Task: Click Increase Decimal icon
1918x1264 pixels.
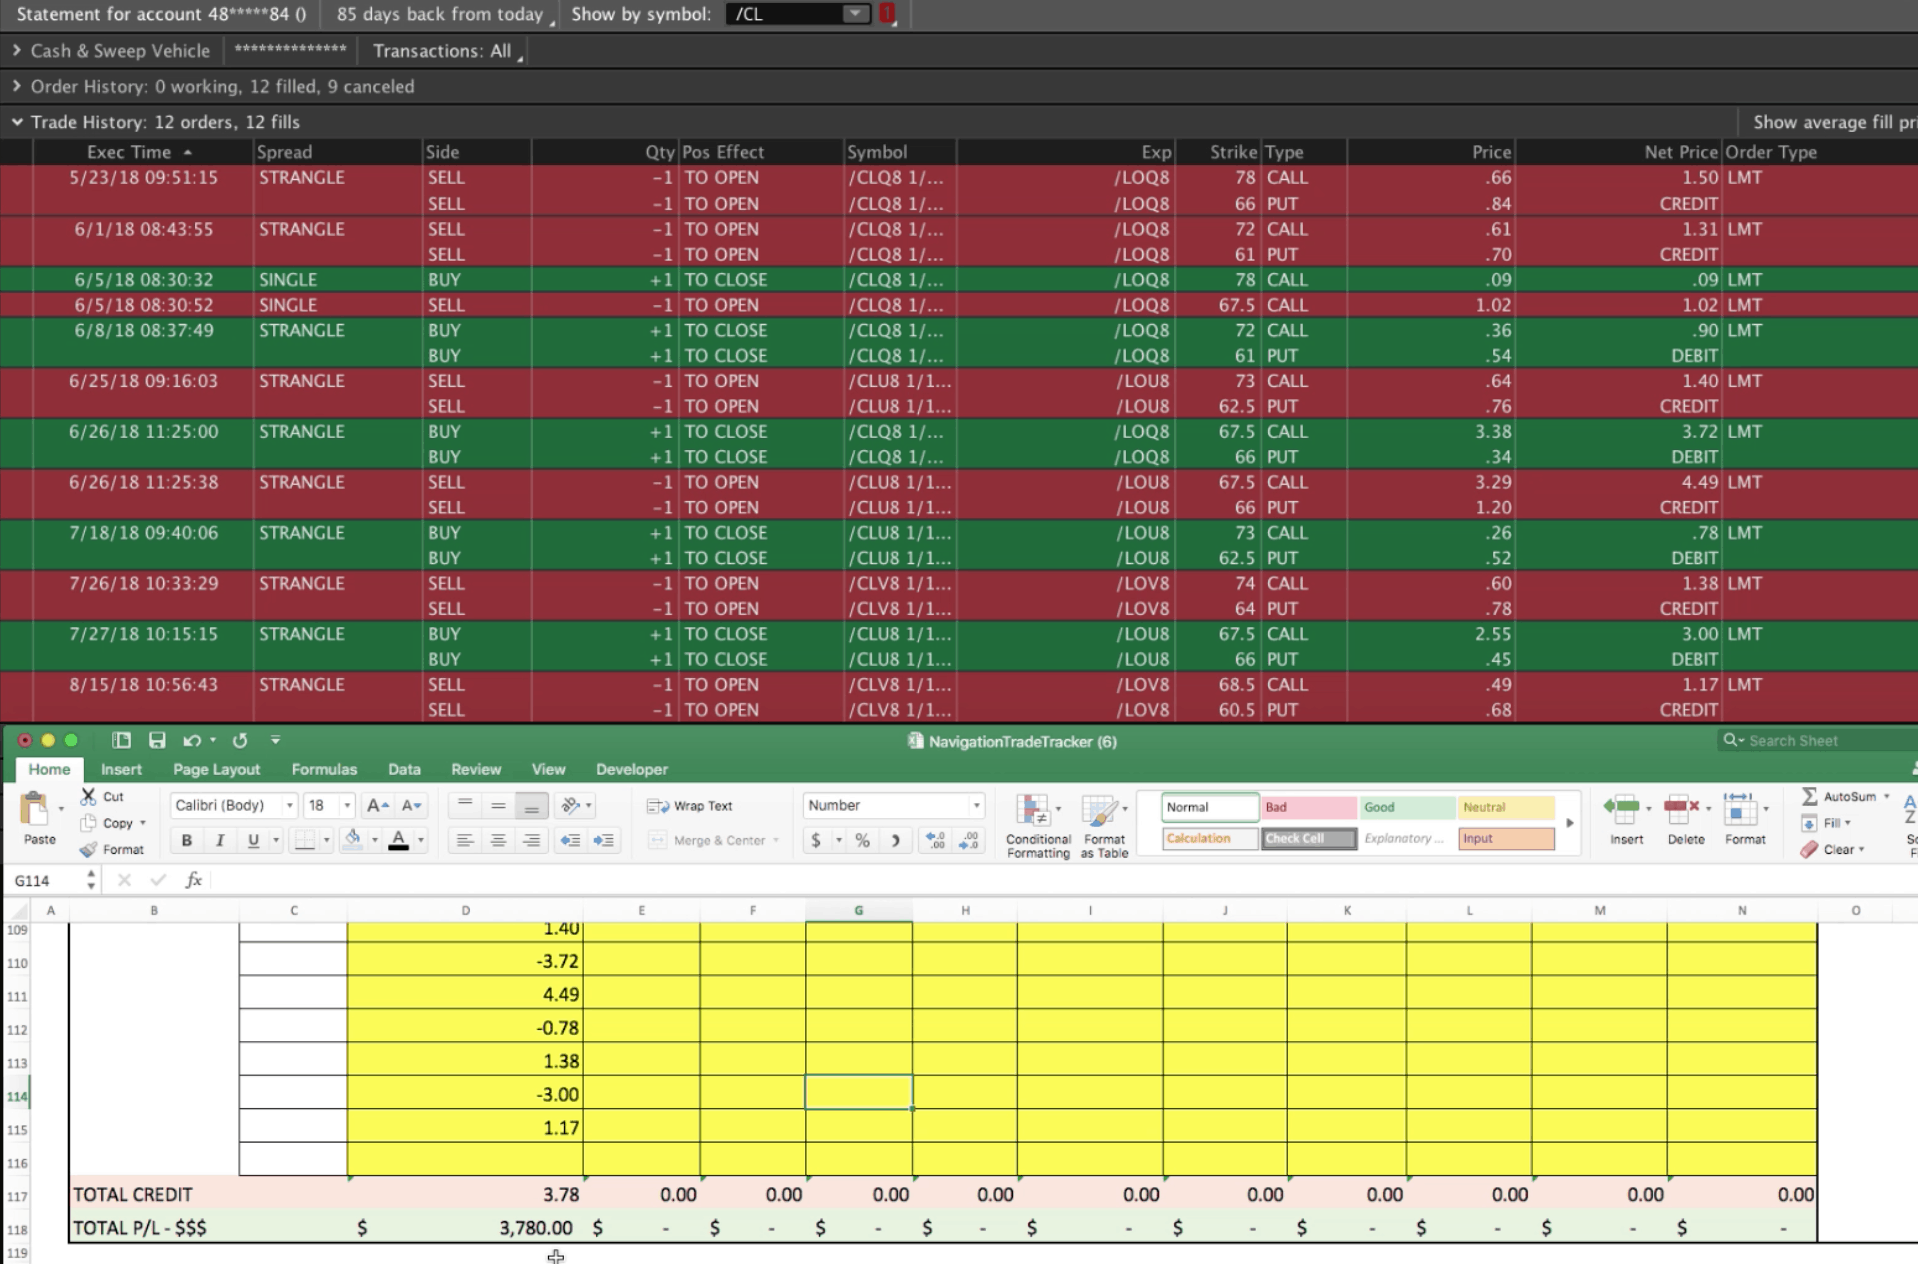Action: click(x=935, y=840)
